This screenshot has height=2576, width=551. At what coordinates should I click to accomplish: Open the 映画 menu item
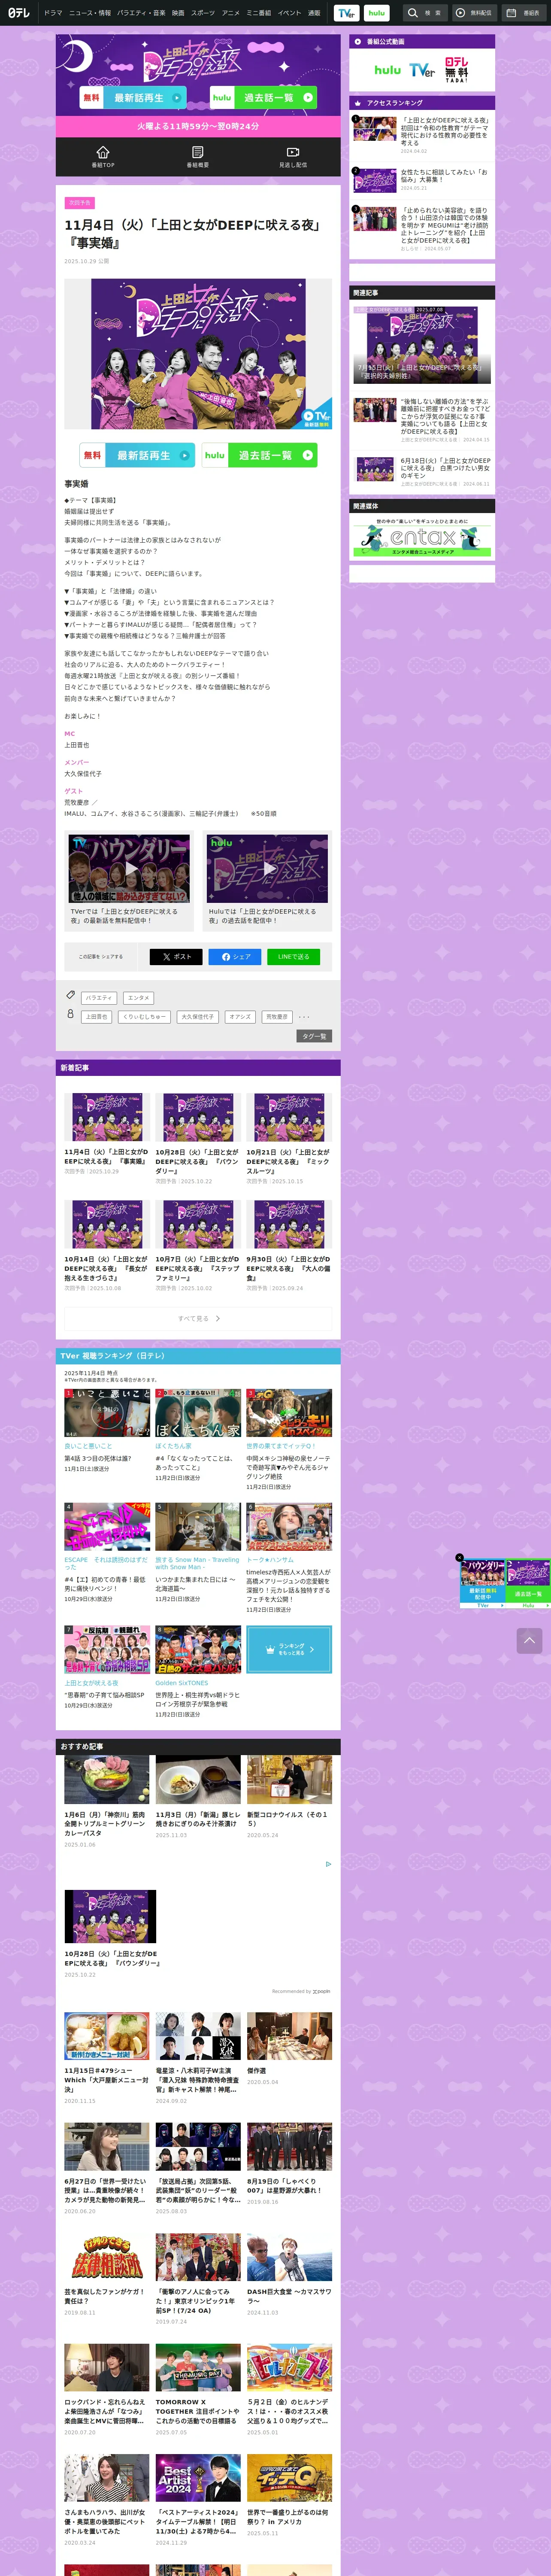coord(178,13)
